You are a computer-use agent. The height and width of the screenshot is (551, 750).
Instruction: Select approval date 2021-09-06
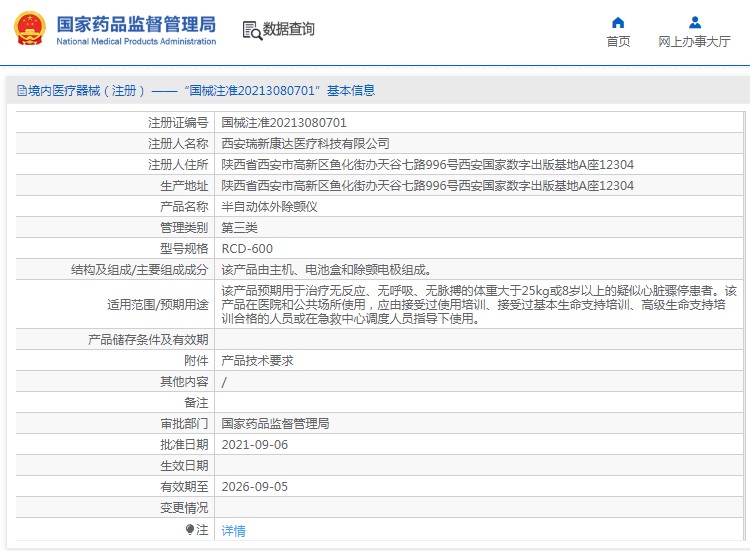point(254,445)
